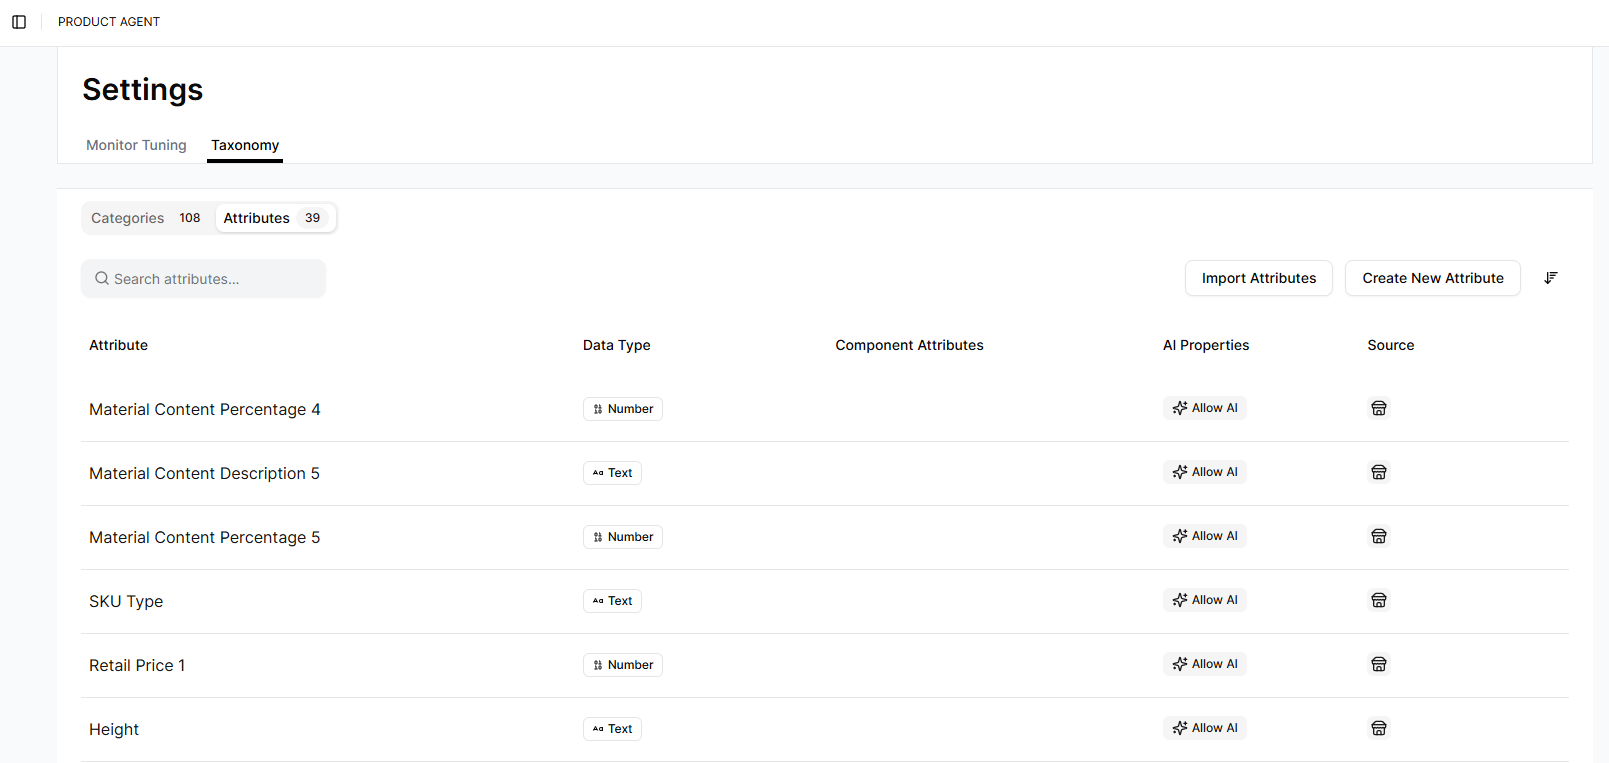Toggle Allow AI for SKU Type
The image size is (1609, 763).
(x=1205, y=600)
